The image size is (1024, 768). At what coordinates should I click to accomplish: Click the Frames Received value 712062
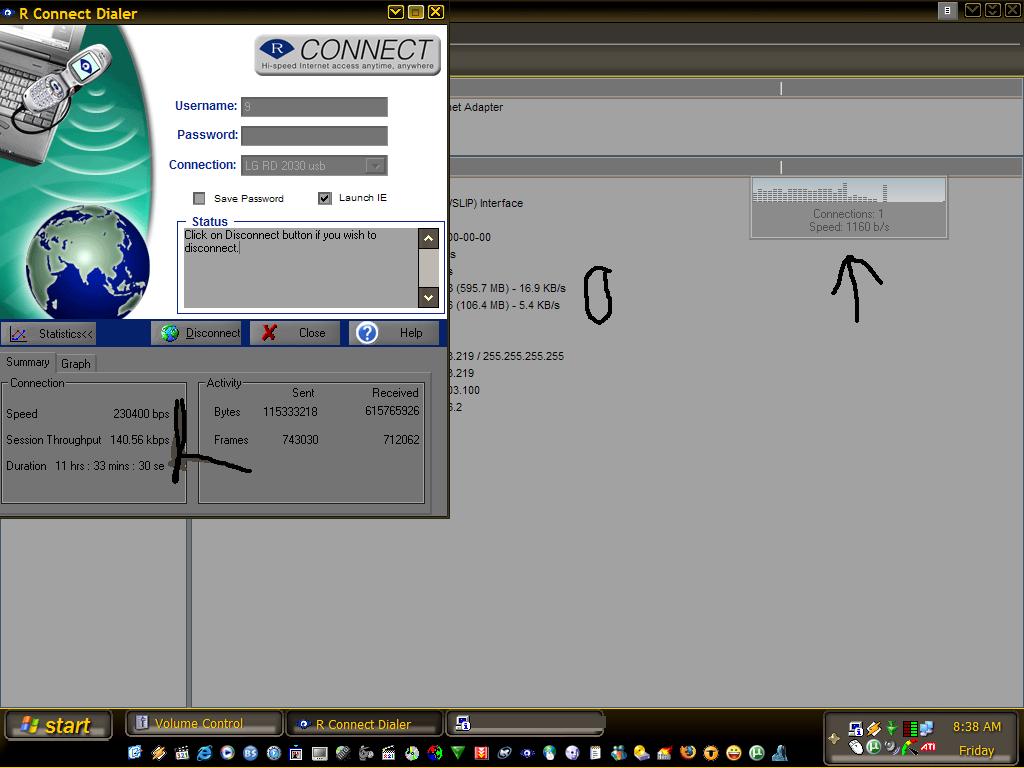click(402, 440)
